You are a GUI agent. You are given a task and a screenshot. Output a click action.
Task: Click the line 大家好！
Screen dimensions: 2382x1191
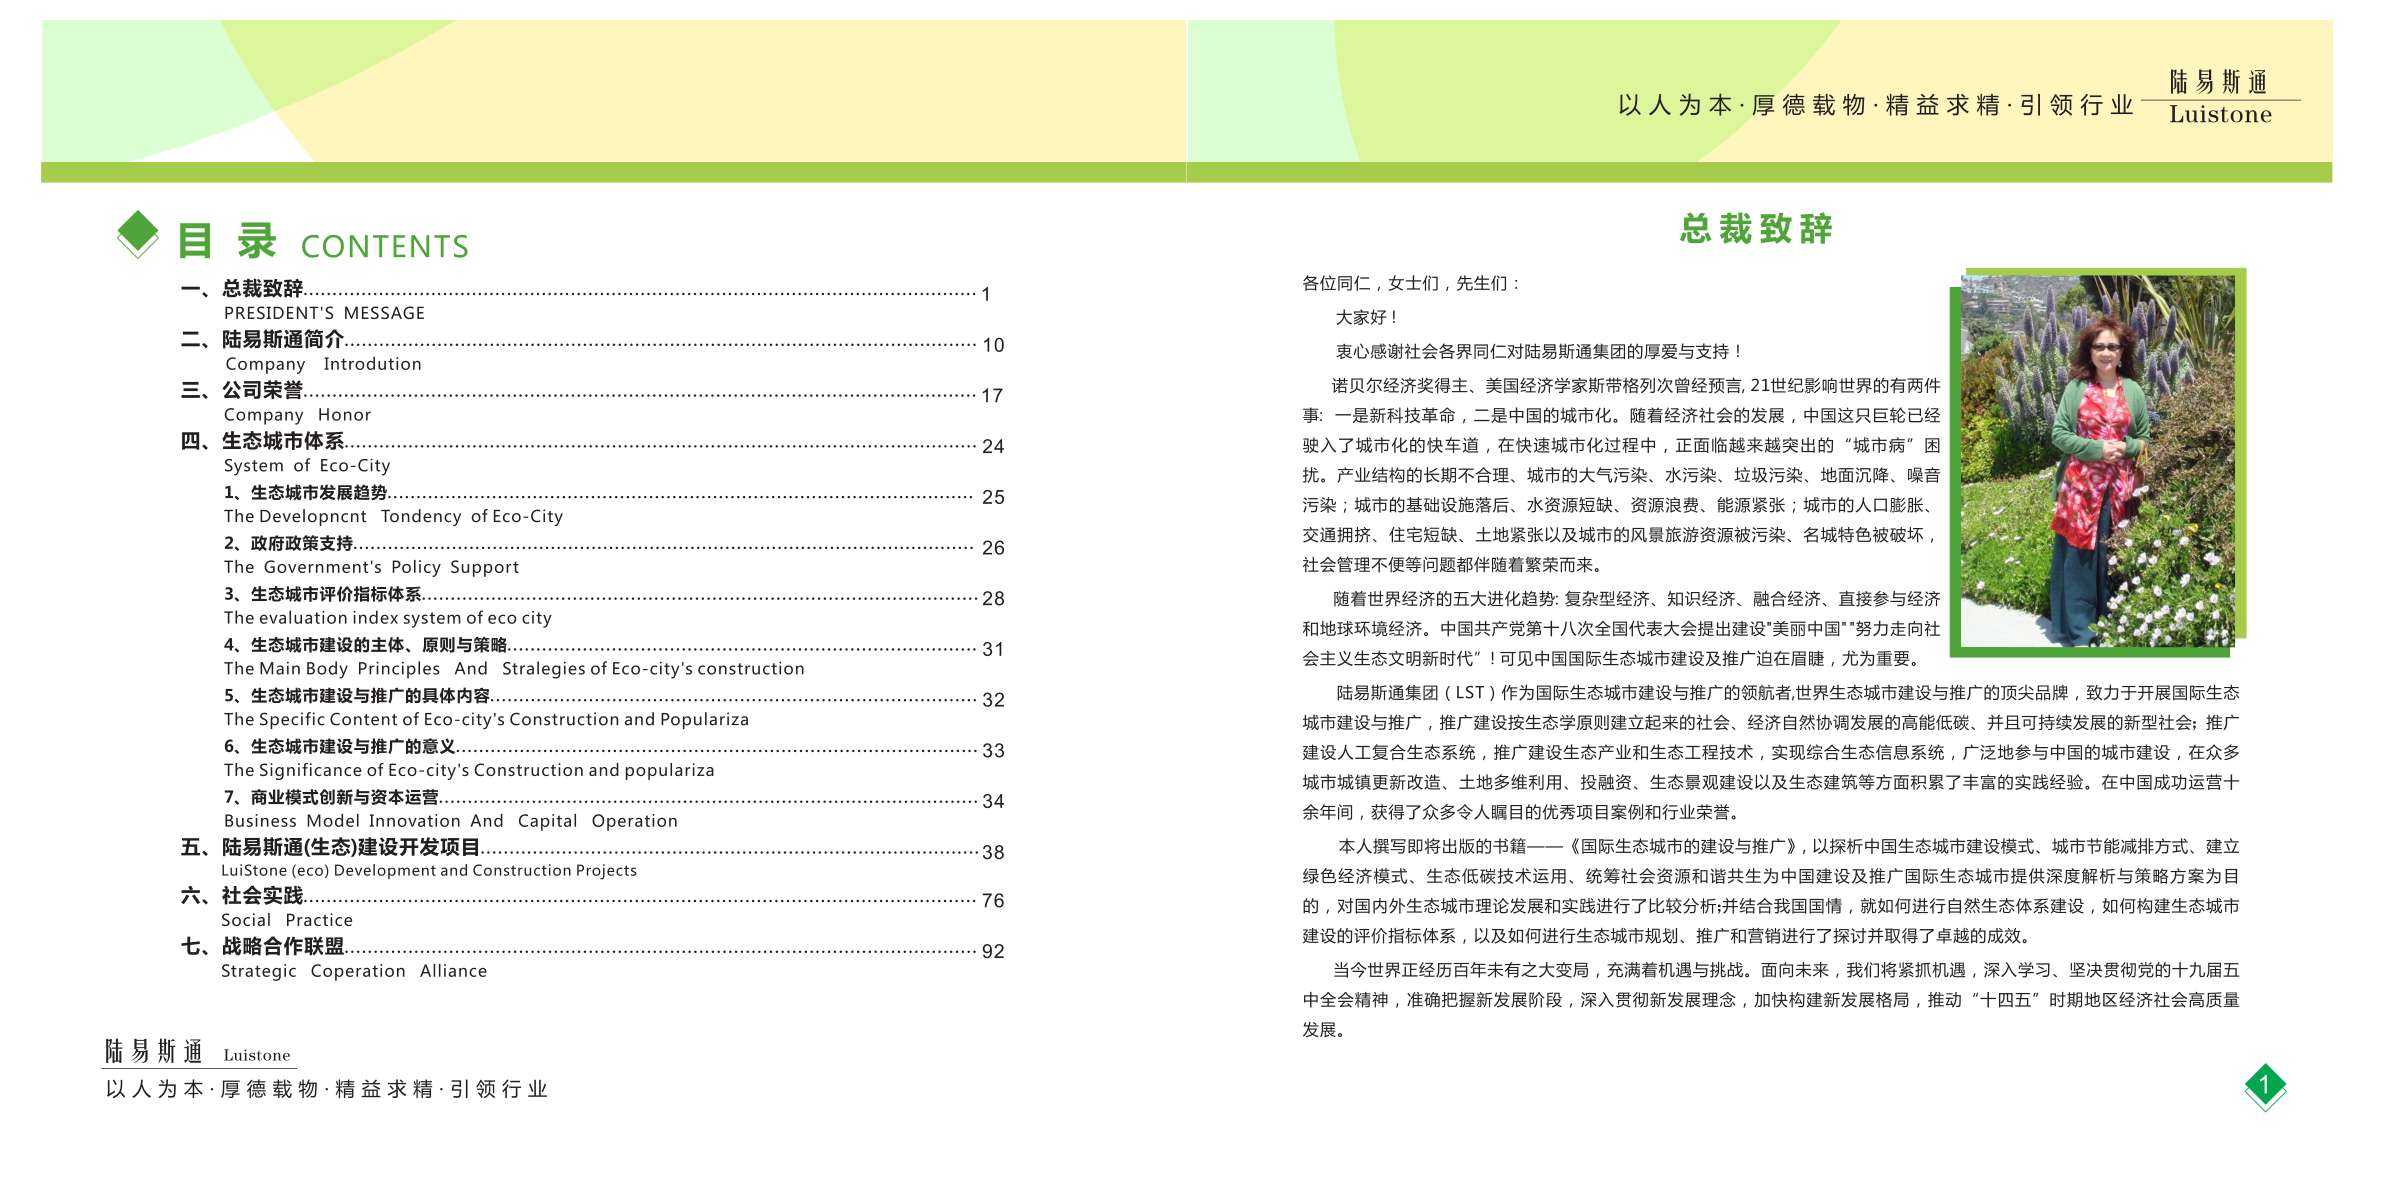point(1366,318)
